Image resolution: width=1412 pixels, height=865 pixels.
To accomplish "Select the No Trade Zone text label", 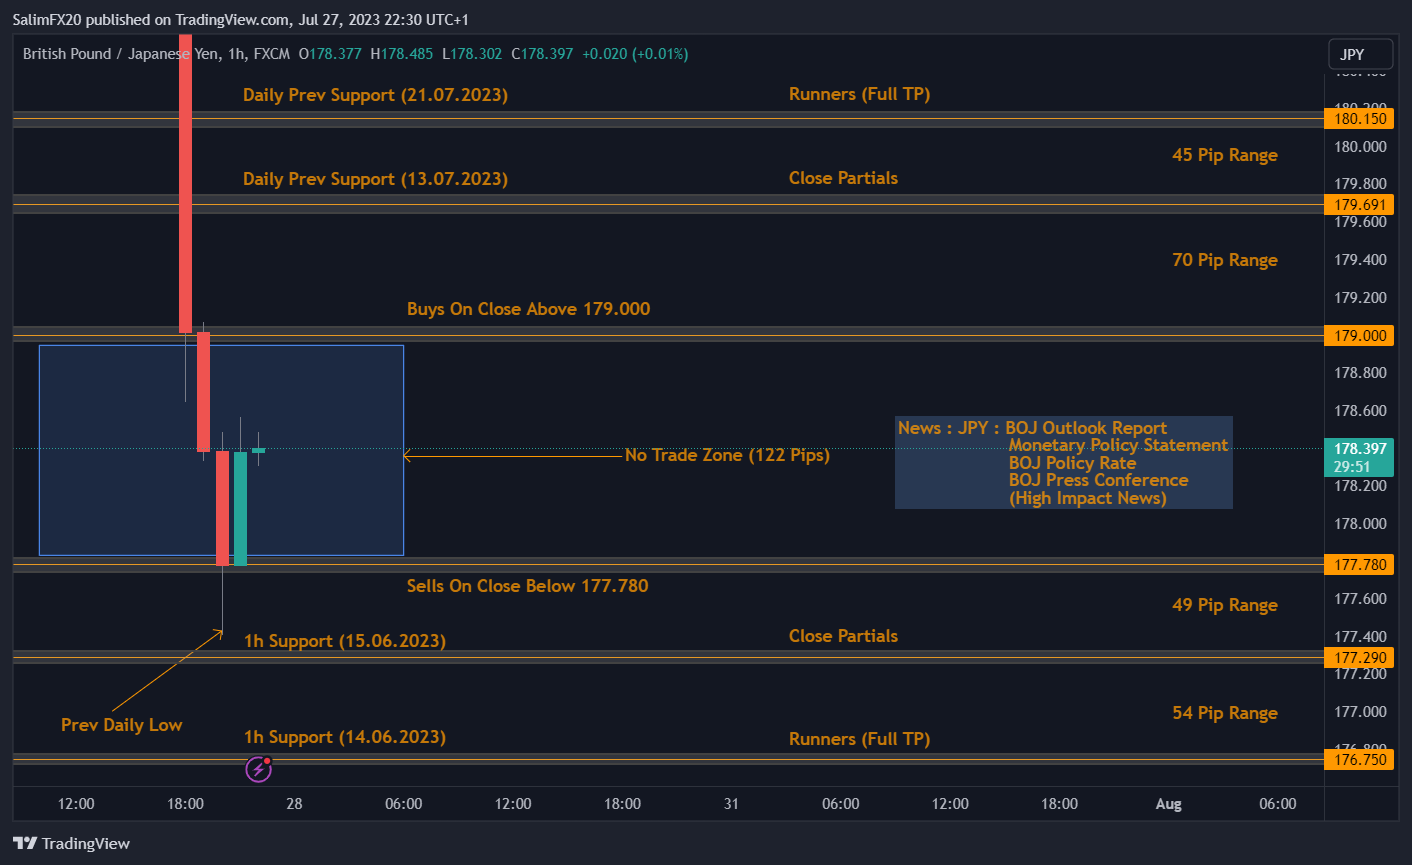I will coord(727,455).
